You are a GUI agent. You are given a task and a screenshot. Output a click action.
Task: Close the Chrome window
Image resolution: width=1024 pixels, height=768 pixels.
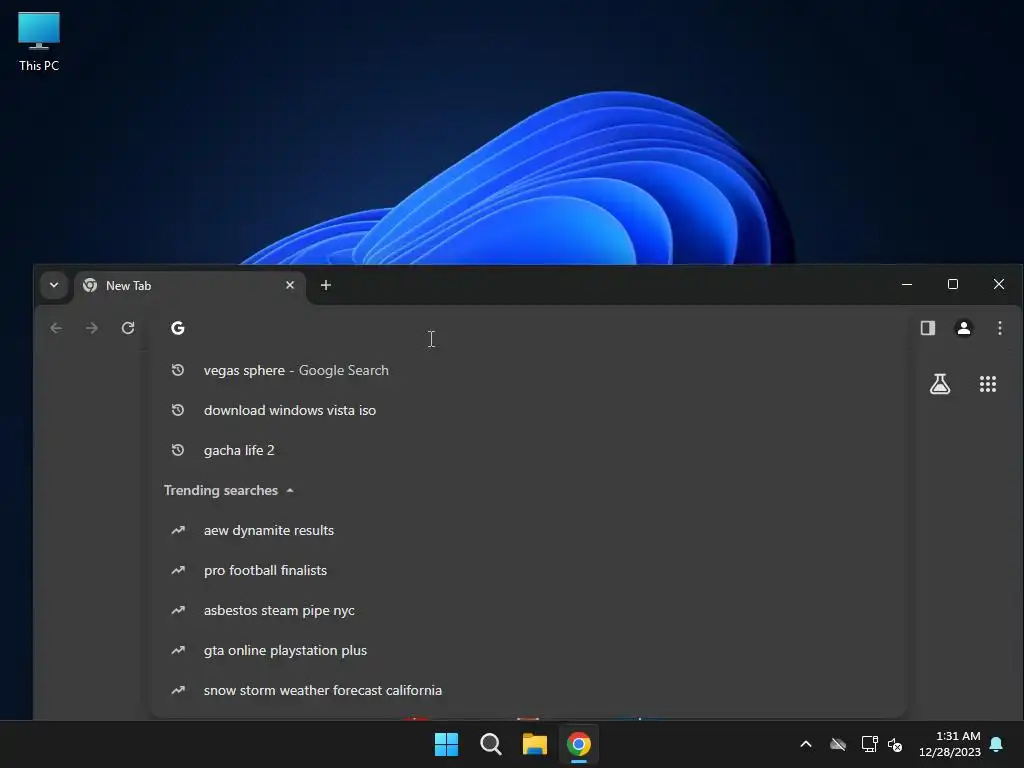pos(999,285)
